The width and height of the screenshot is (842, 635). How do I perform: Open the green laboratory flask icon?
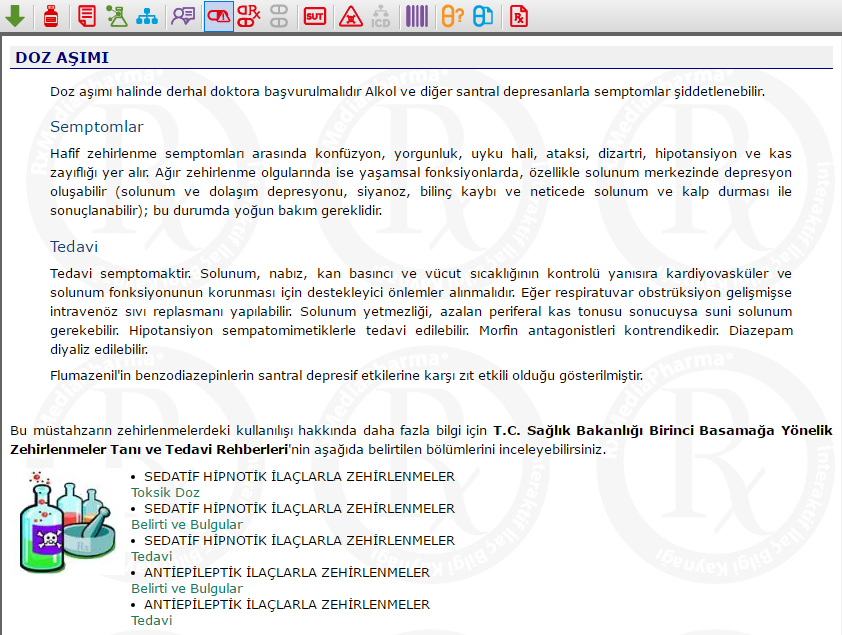117,16
